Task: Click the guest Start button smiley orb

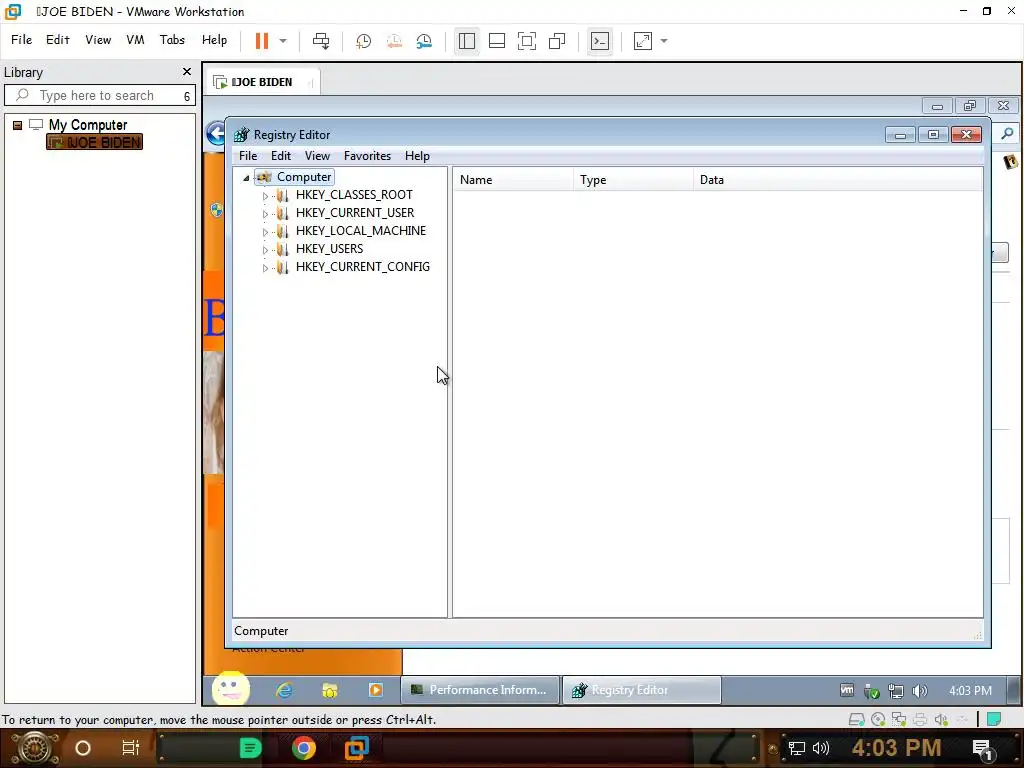Action: 231,688
